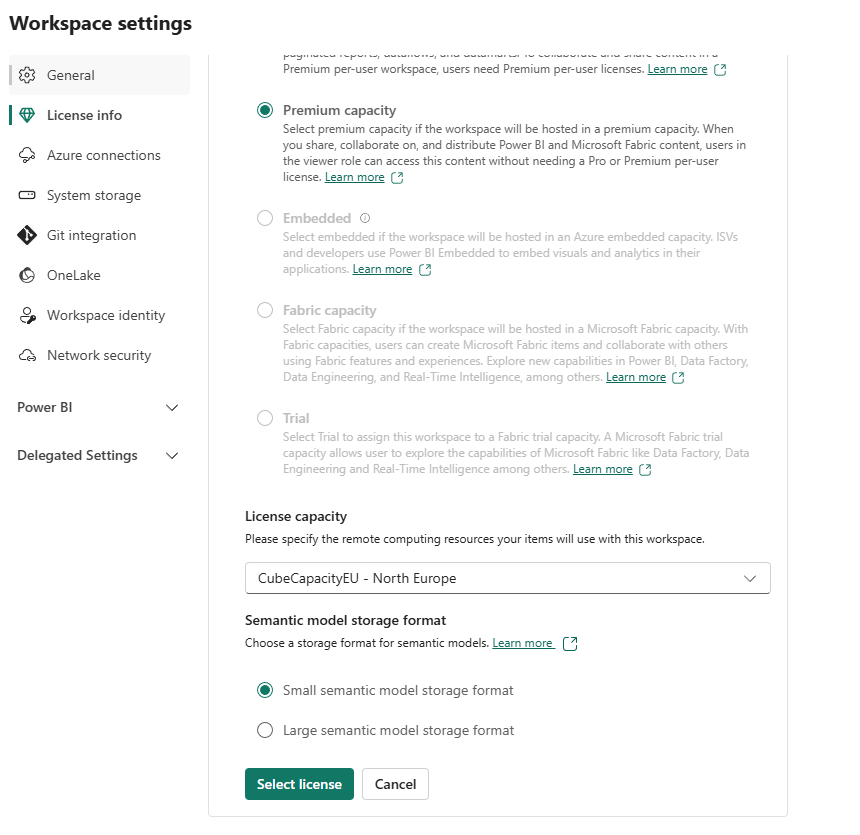The image size is (860, 835).
Task: Click the Embedded info icon
Action: pyautogui.click(x=365, y=218)
